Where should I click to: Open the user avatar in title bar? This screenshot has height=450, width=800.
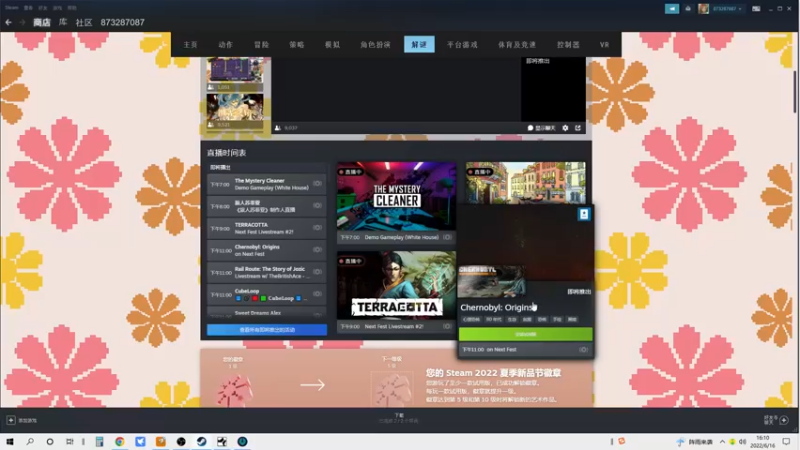click(703, 9)
